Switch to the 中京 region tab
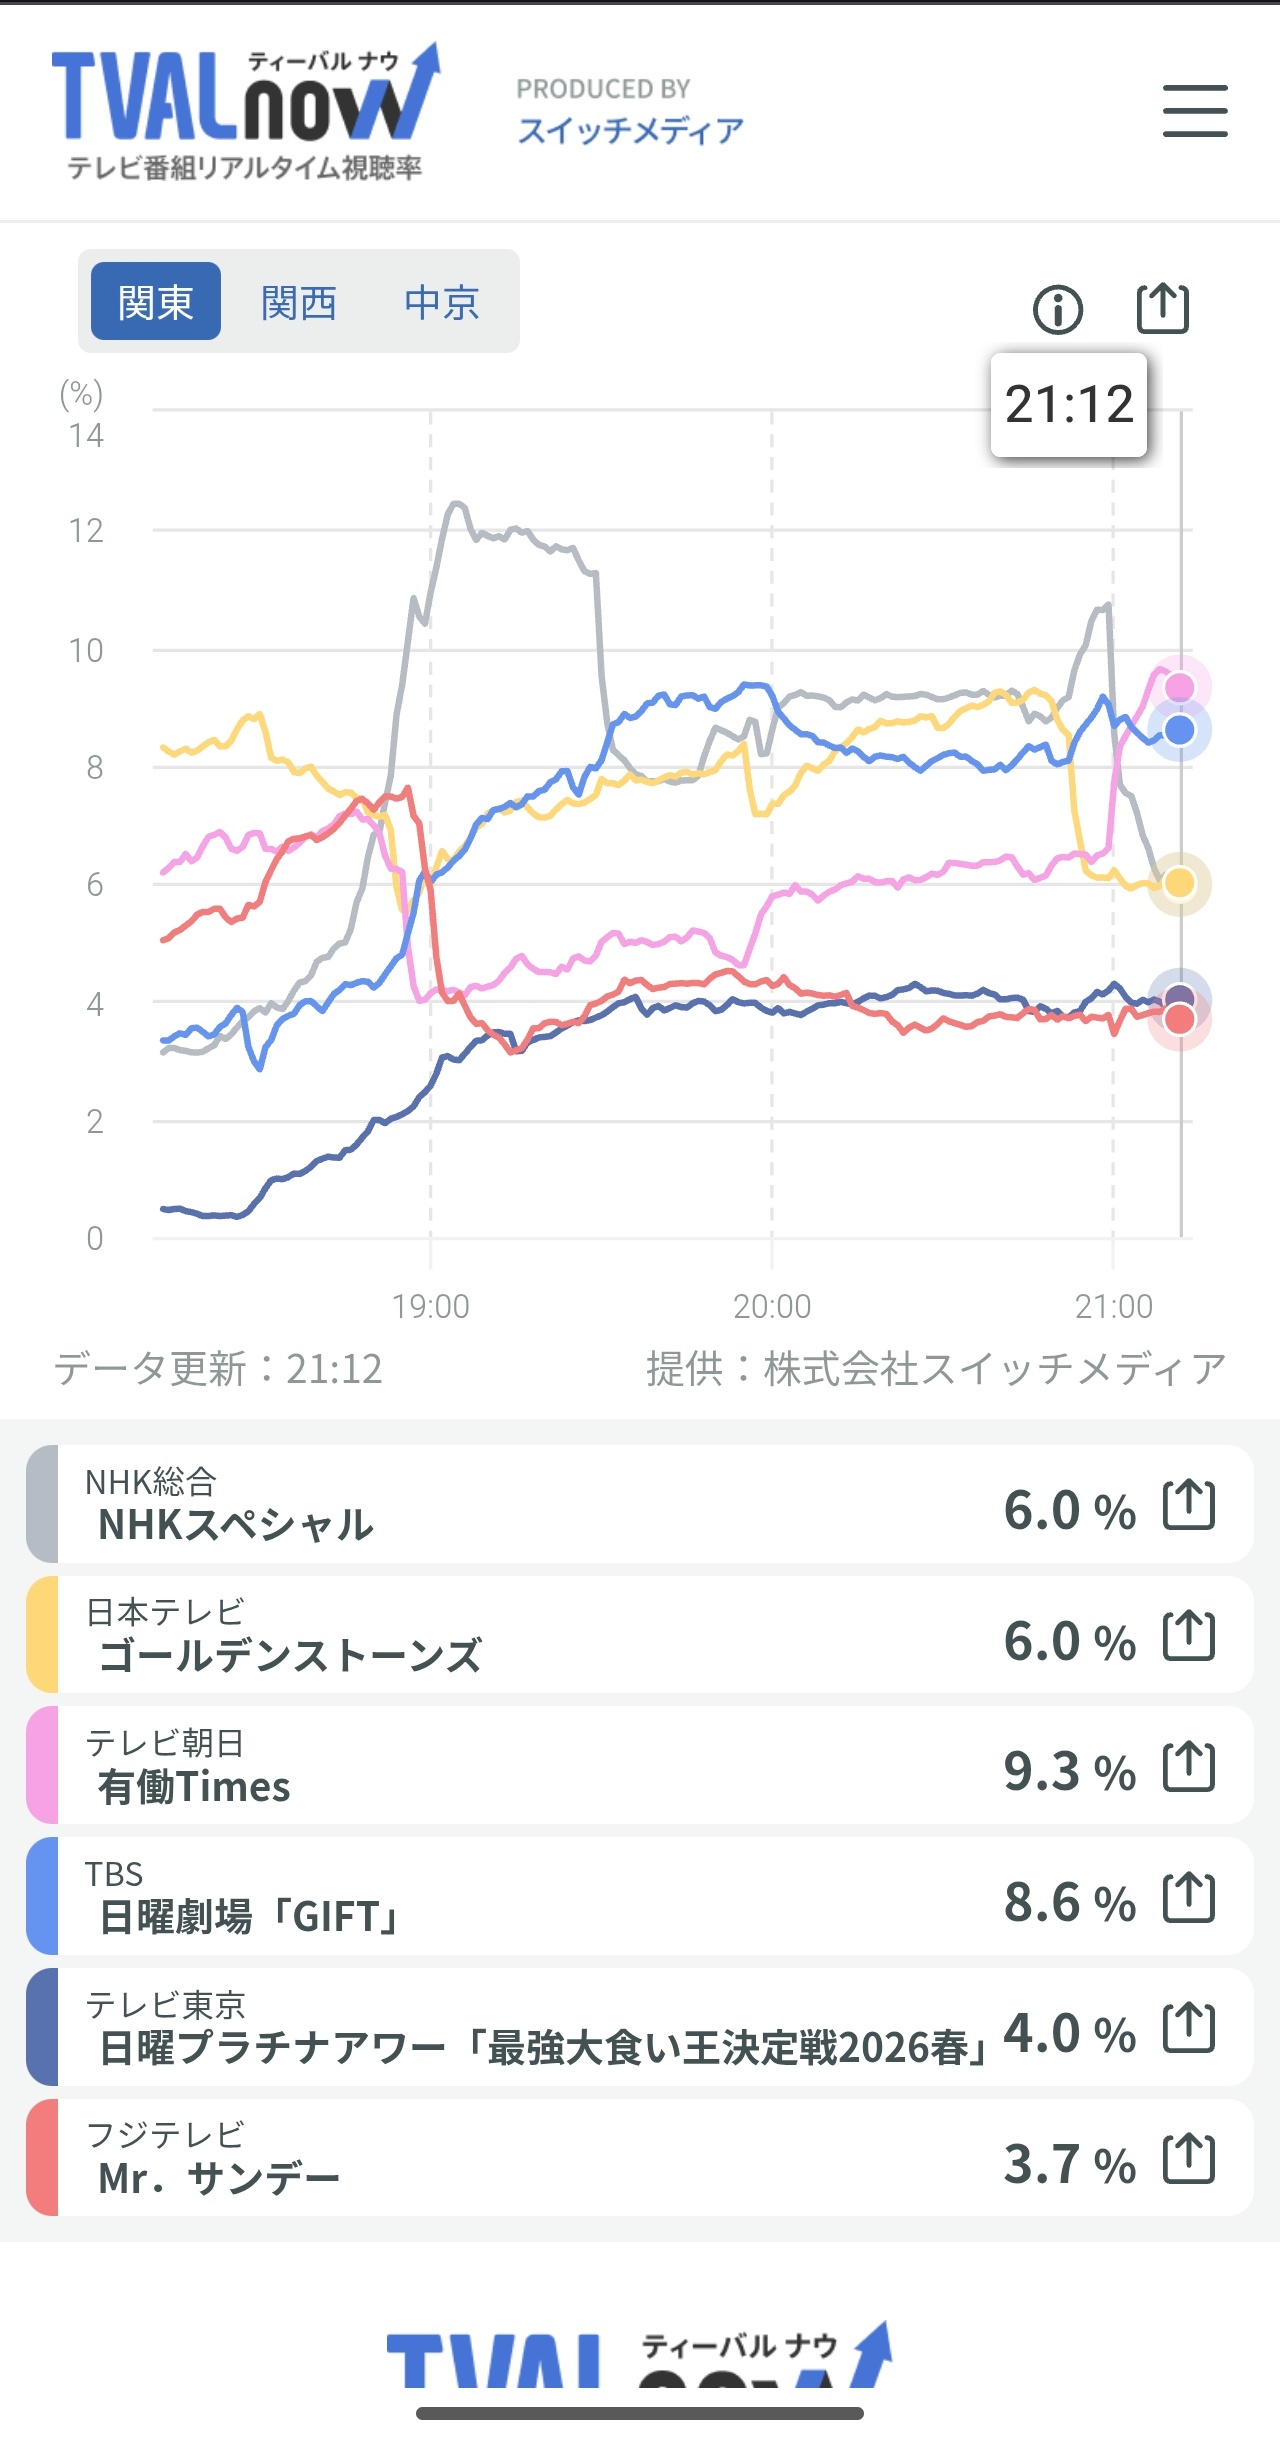Screen dimensions: 1280x2440 point(442,302)
